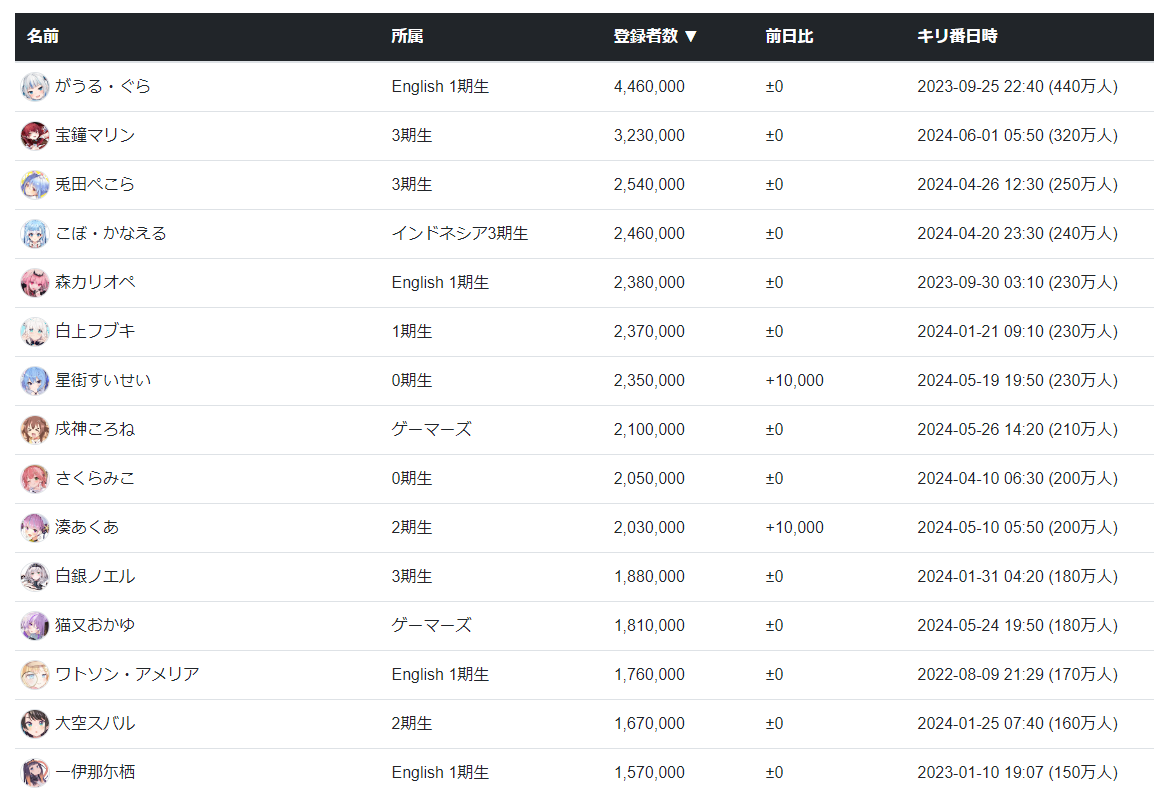Open 白銀ノエル name link
The image size is (1154, 794).
coord(95,576)
